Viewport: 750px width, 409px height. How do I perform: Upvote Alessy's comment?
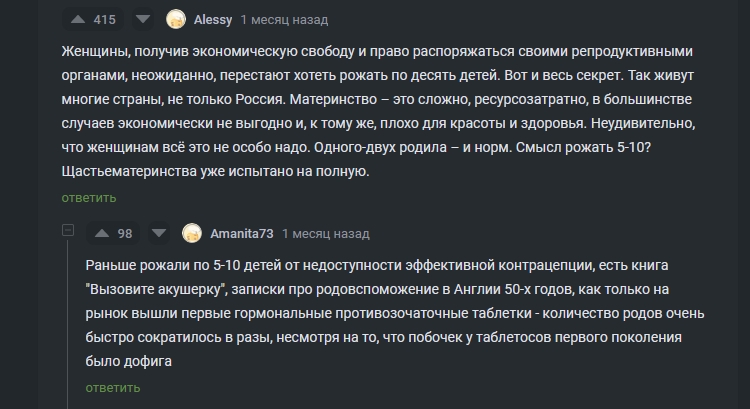pyautogui.click(x=76, y=19)
